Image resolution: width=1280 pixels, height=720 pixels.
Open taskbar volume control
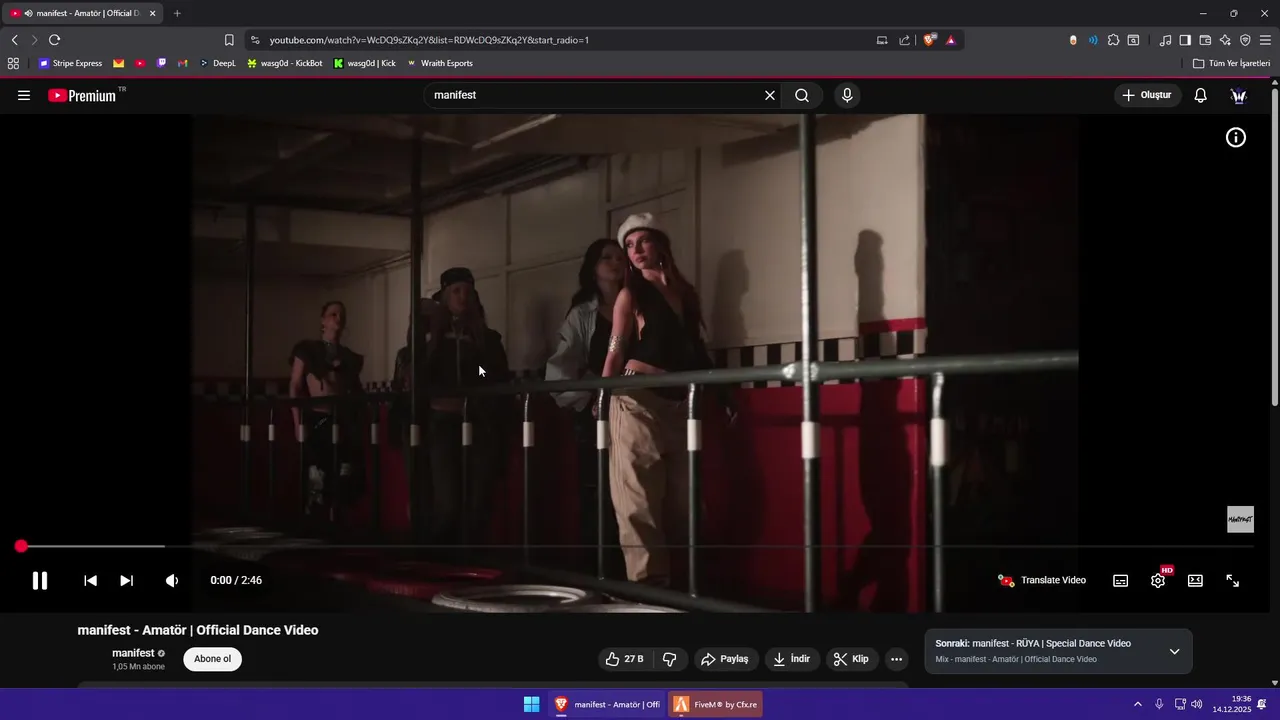[x=1197, y=704]
